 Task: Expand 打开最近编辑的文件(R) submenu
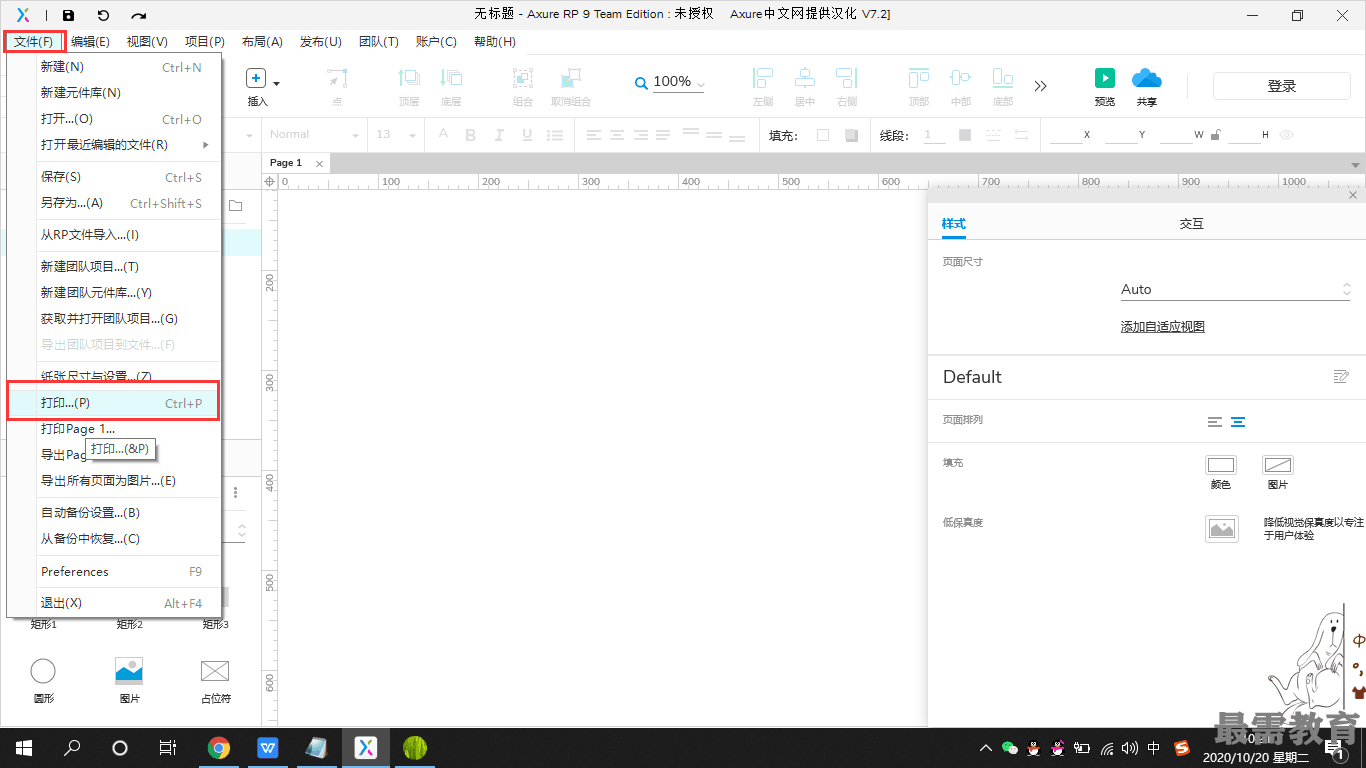206,145
